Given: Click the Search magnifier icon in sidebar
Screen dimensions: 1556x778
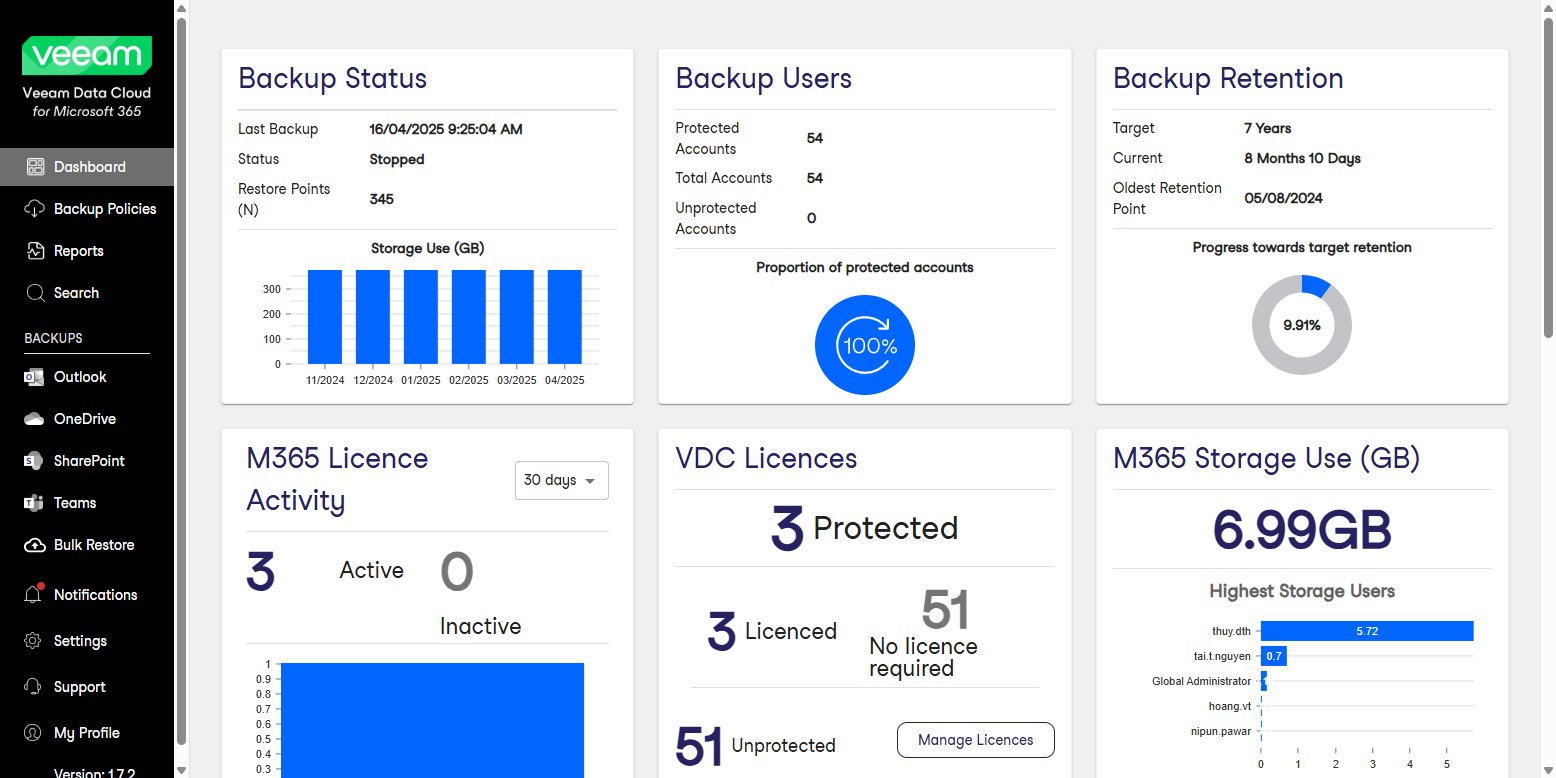Looking at the screenshot, I should [x=36, y=293].
